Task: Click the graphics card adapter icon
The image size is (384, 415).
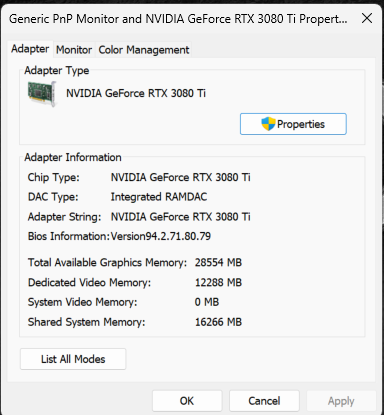Action: [41, 94]
